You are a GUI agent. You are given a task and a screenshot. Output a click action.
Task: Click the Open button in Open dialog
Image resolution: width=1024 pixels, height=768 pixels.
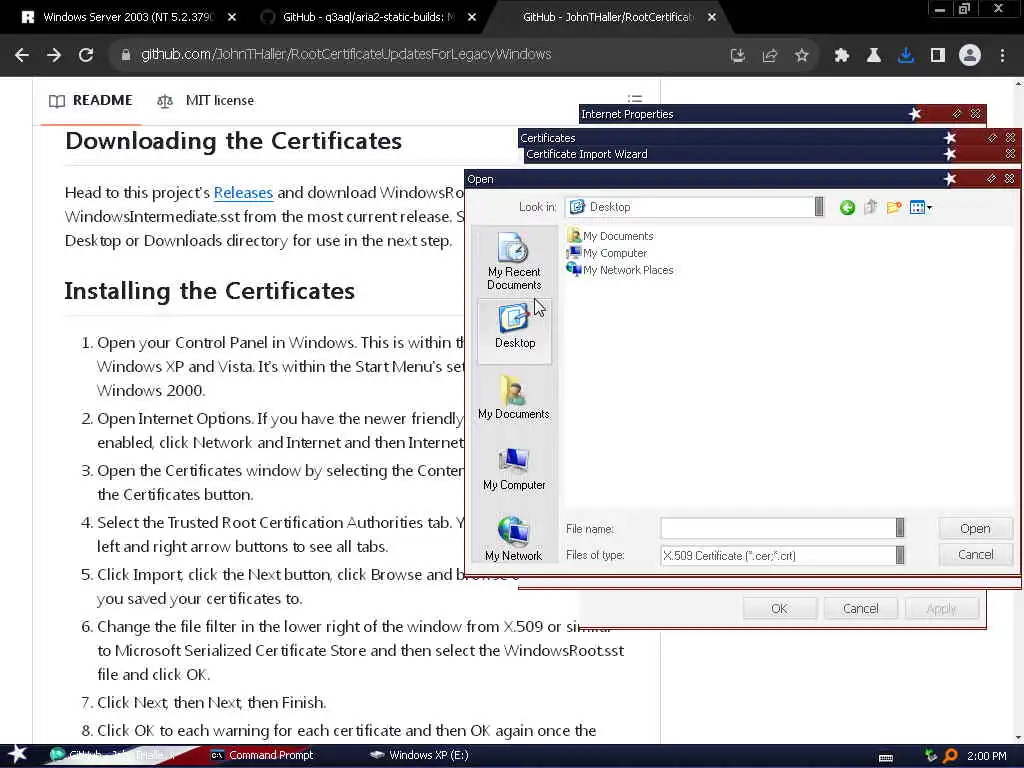click(x=975, y=528)
